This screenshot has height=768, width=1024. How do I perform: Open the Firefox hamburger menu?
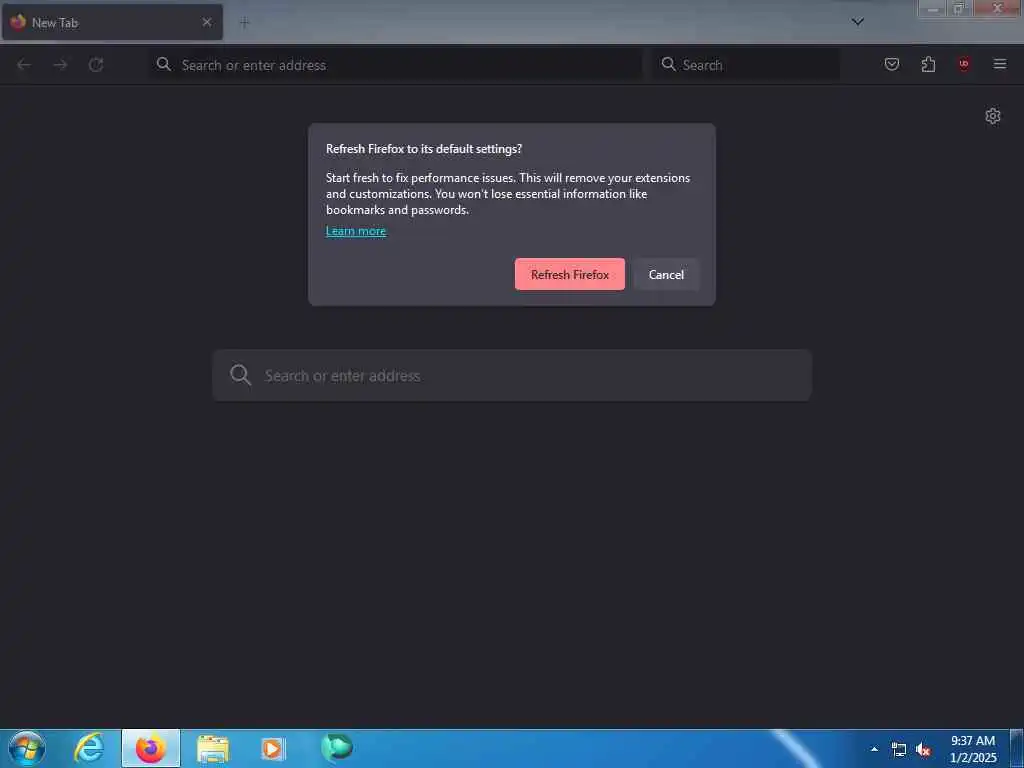(1000, 64)
